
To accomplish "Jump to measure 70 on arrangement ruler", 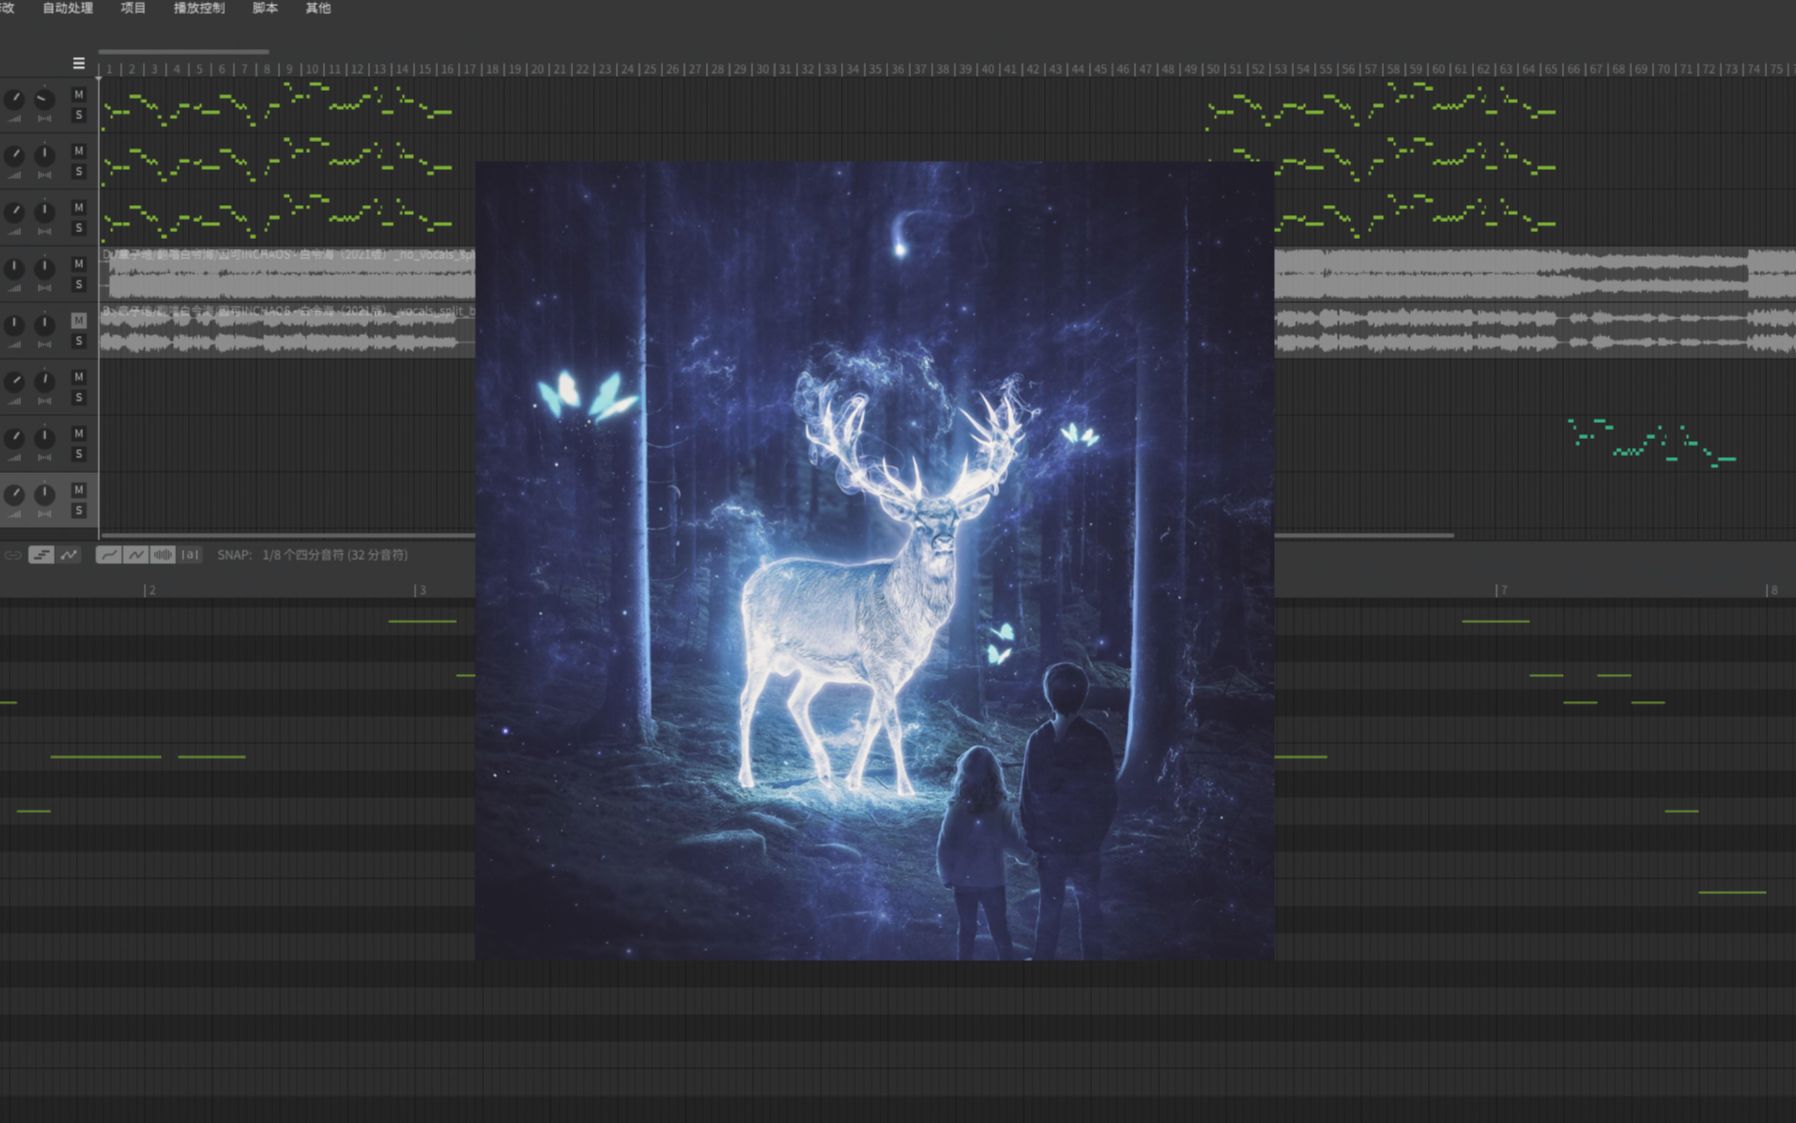I will [1664, 69].
